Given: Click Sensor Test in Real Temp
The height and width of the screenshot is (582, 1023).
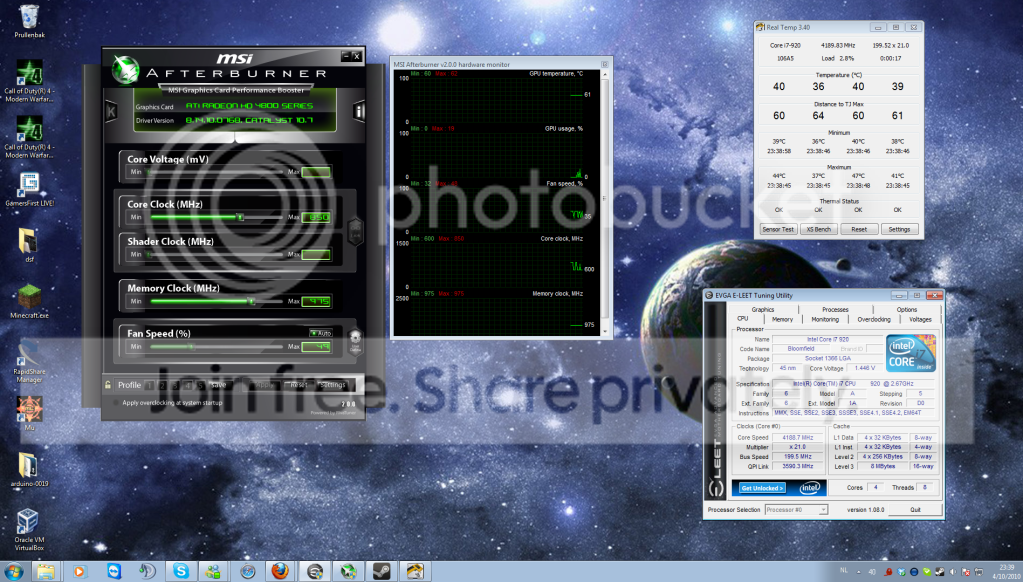Looking at the screenshot, I should click(x=778, y=229).
